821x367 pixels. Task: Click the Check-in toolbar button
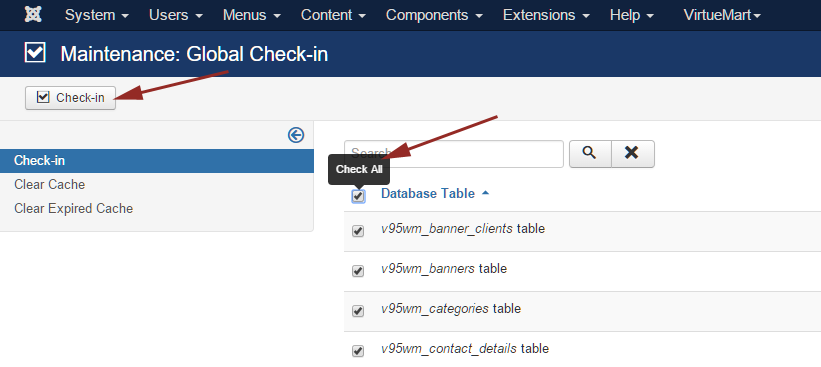point(70,97)
